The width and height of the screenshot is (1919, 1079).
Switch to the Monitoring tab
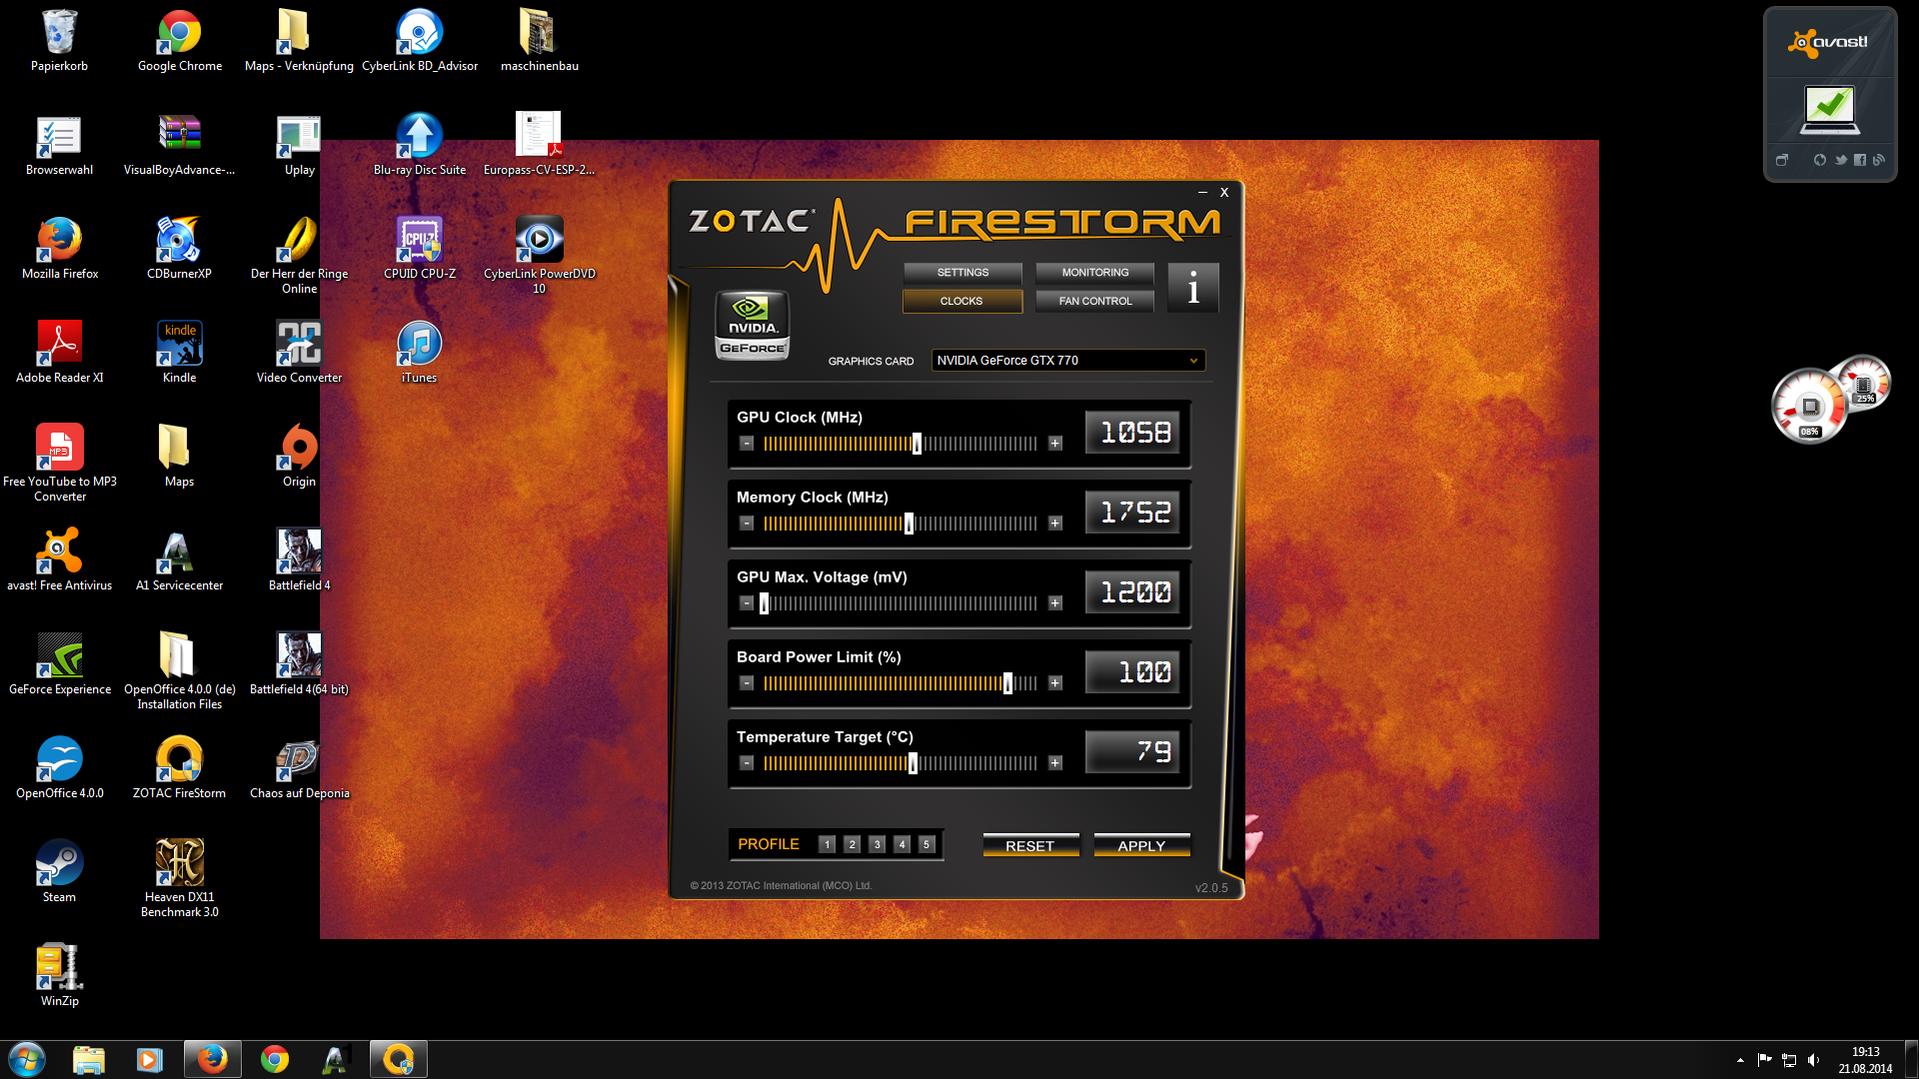[x=1095, y=273]
